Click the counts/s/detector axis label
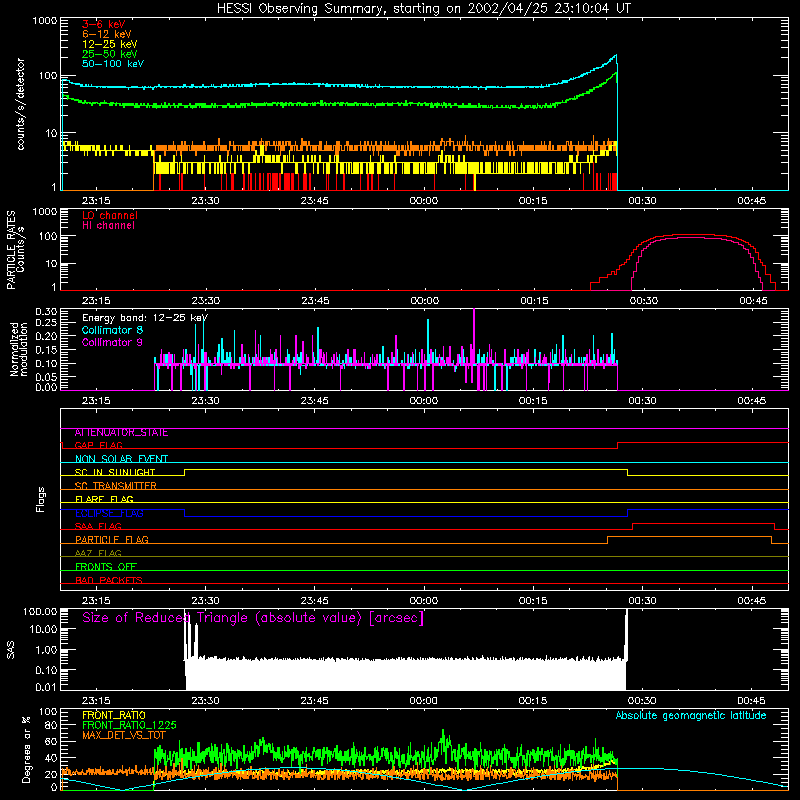 pos(21,104)
